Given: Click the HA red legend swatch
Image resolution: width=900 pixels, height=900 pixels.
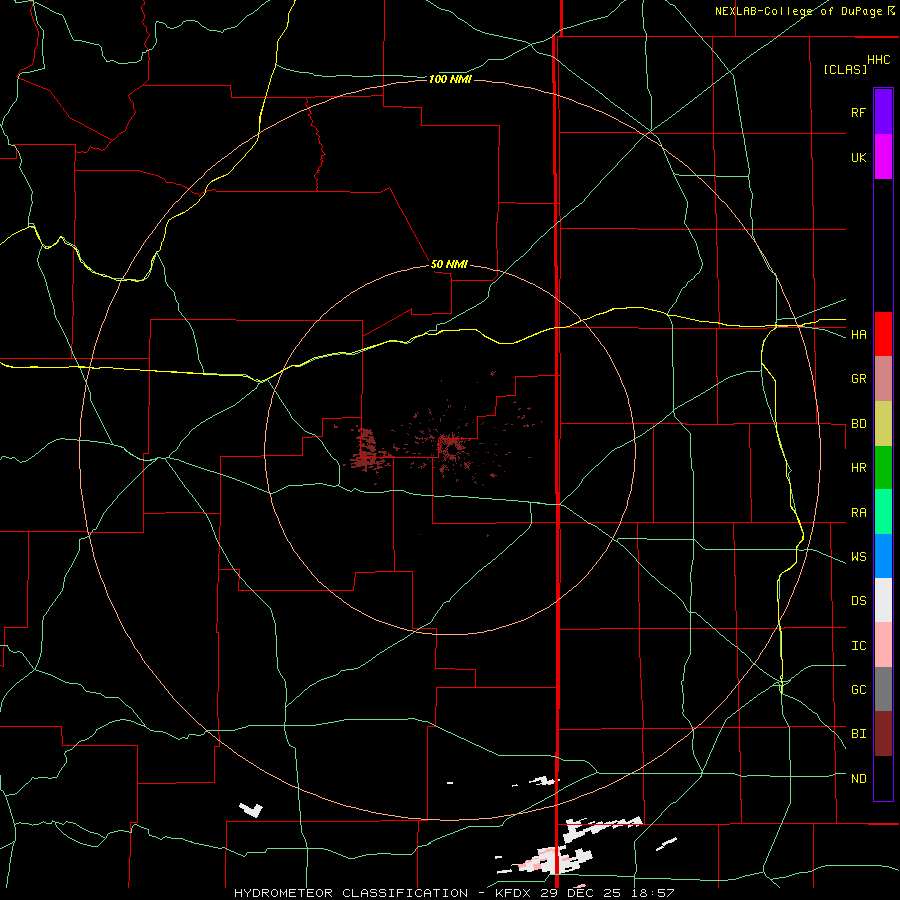Looking at the screenshot, I should tap(883, 334).
